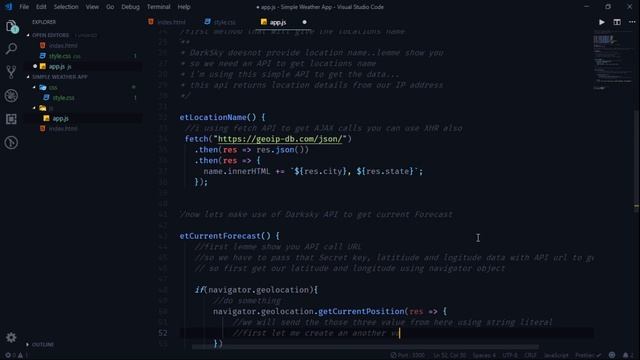Open the Explorer view in activity bar
Viewport: 640px width, 360px height.
click(x=11, y=27)
